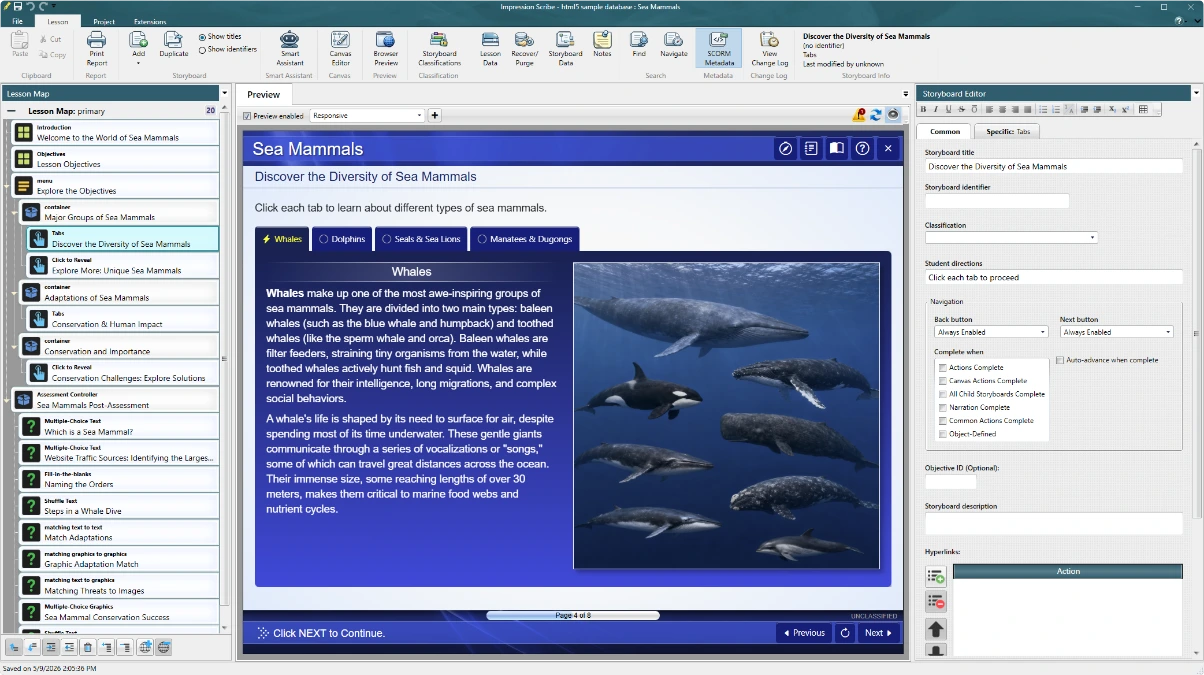
Task: Click the Print Report icon
Action: coord(96,40)
